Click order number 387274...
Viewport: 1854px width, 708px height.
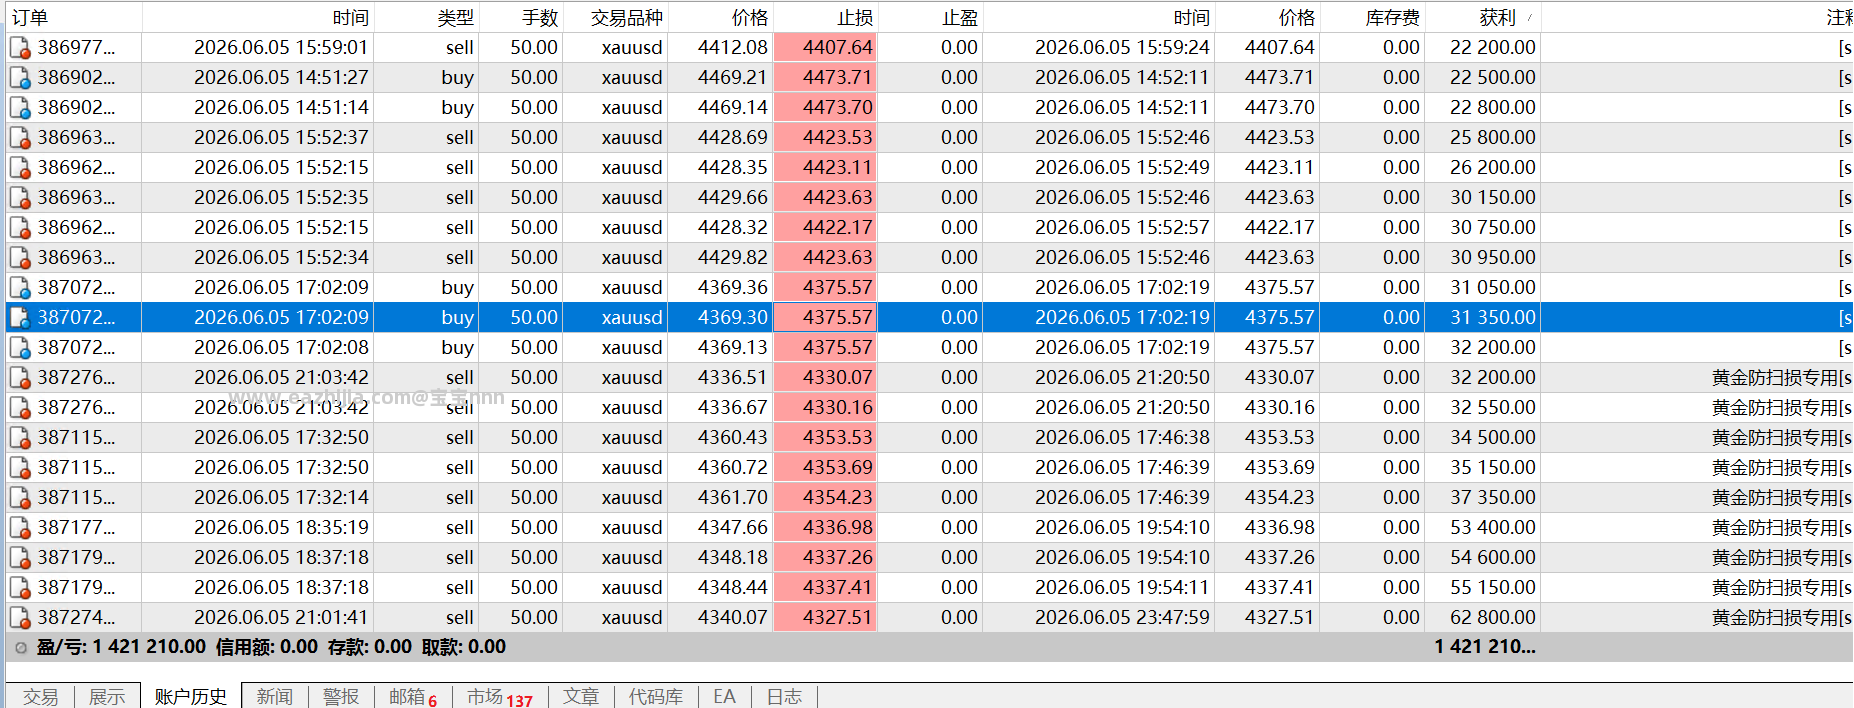click(76, 618)
